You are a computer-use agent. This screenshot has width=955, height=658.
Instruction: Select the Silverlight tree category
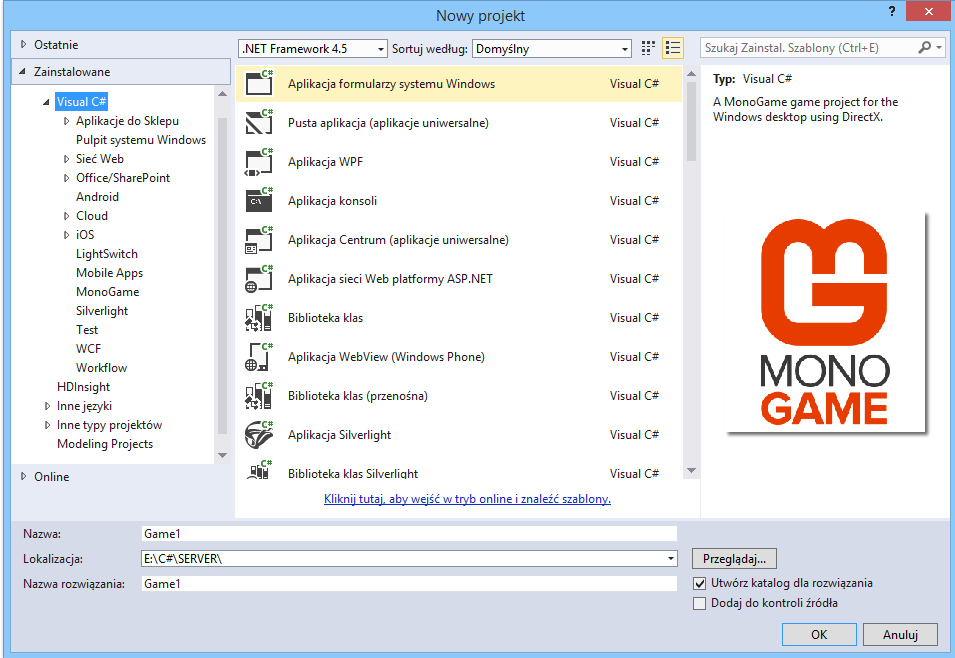click(x=102, y=311)
